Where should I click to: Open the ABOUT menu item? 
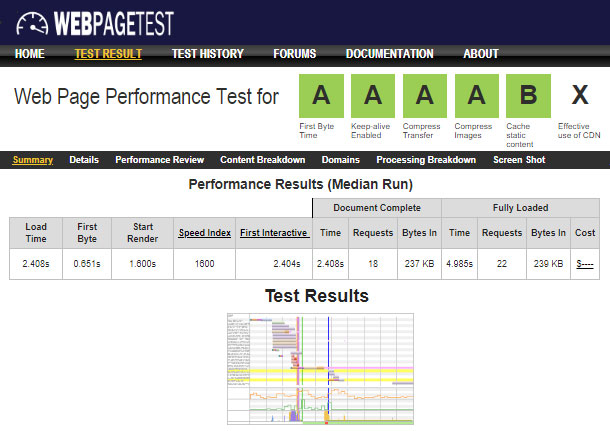click(x=481, y=54)
